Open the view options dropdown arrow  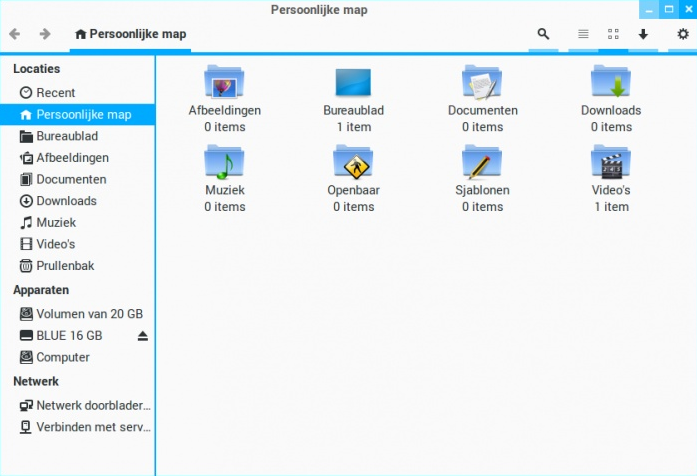click(x=643, y=34)
